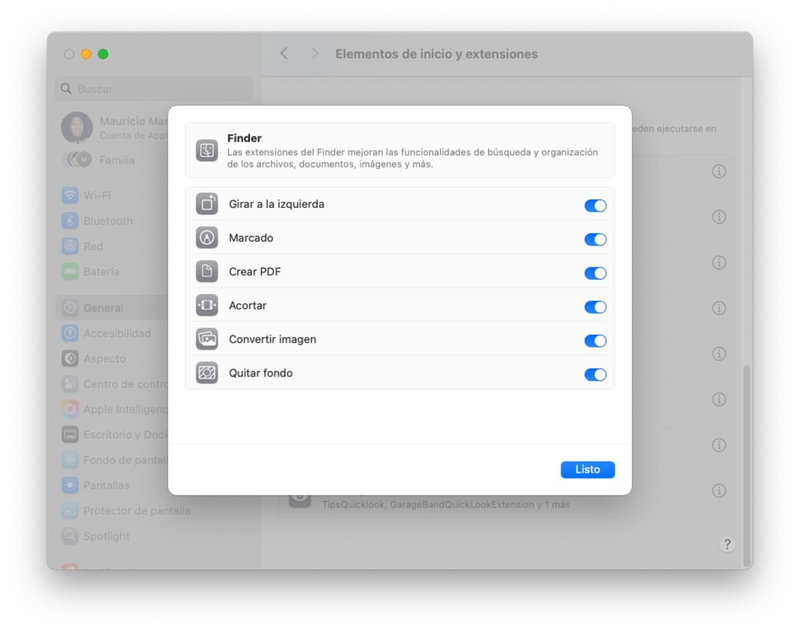Click the Fondo de pantalla icon

click(x=70, y=460)
